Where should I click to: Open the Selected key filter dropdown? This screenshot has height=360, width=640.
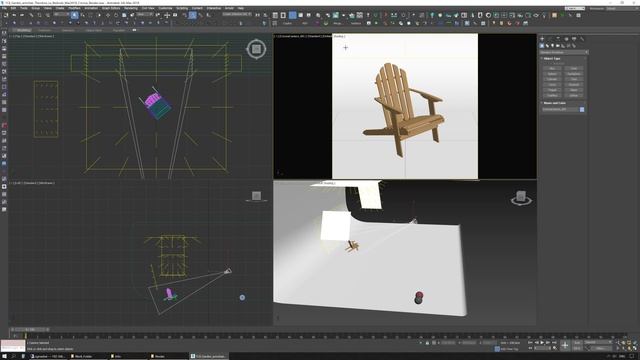(598, 342)
